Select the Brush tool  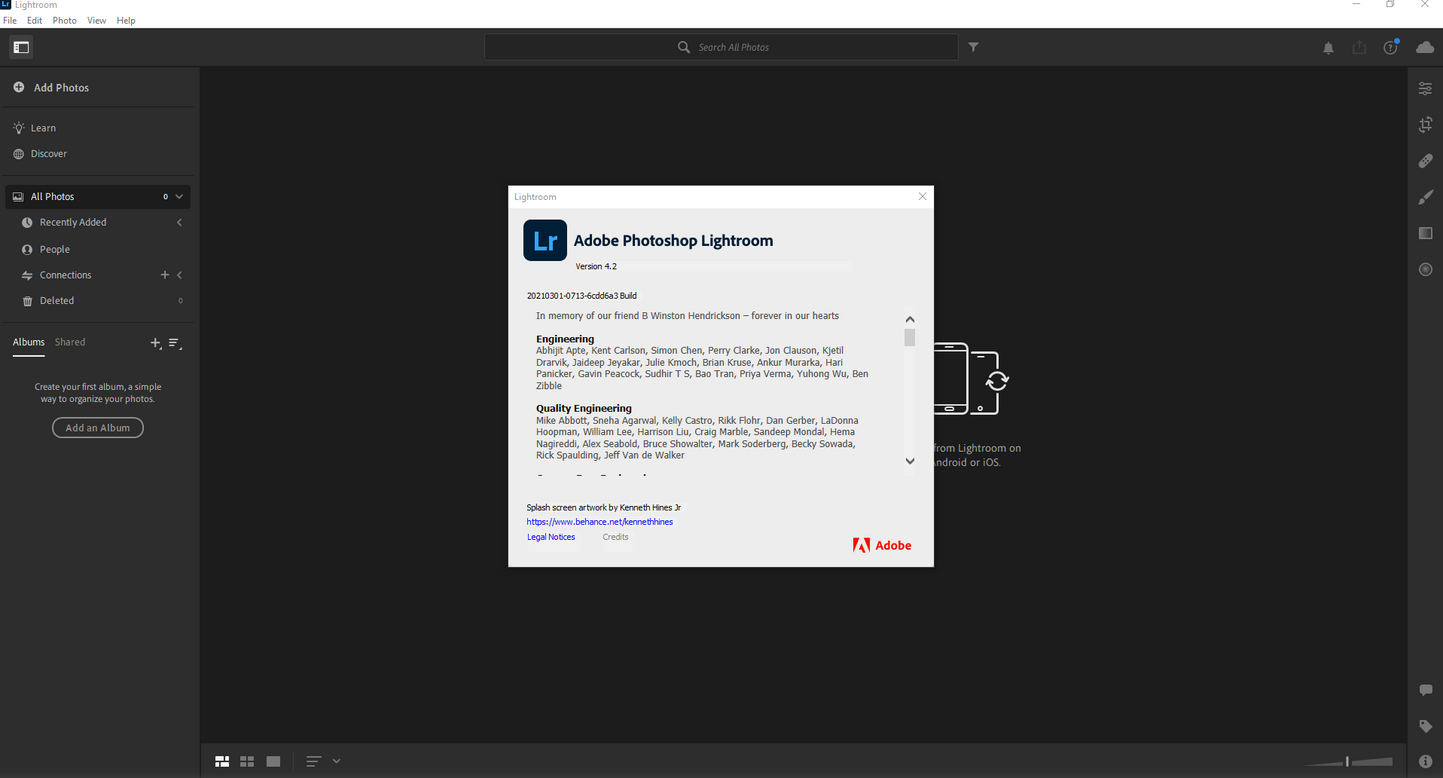(1426, 197)
